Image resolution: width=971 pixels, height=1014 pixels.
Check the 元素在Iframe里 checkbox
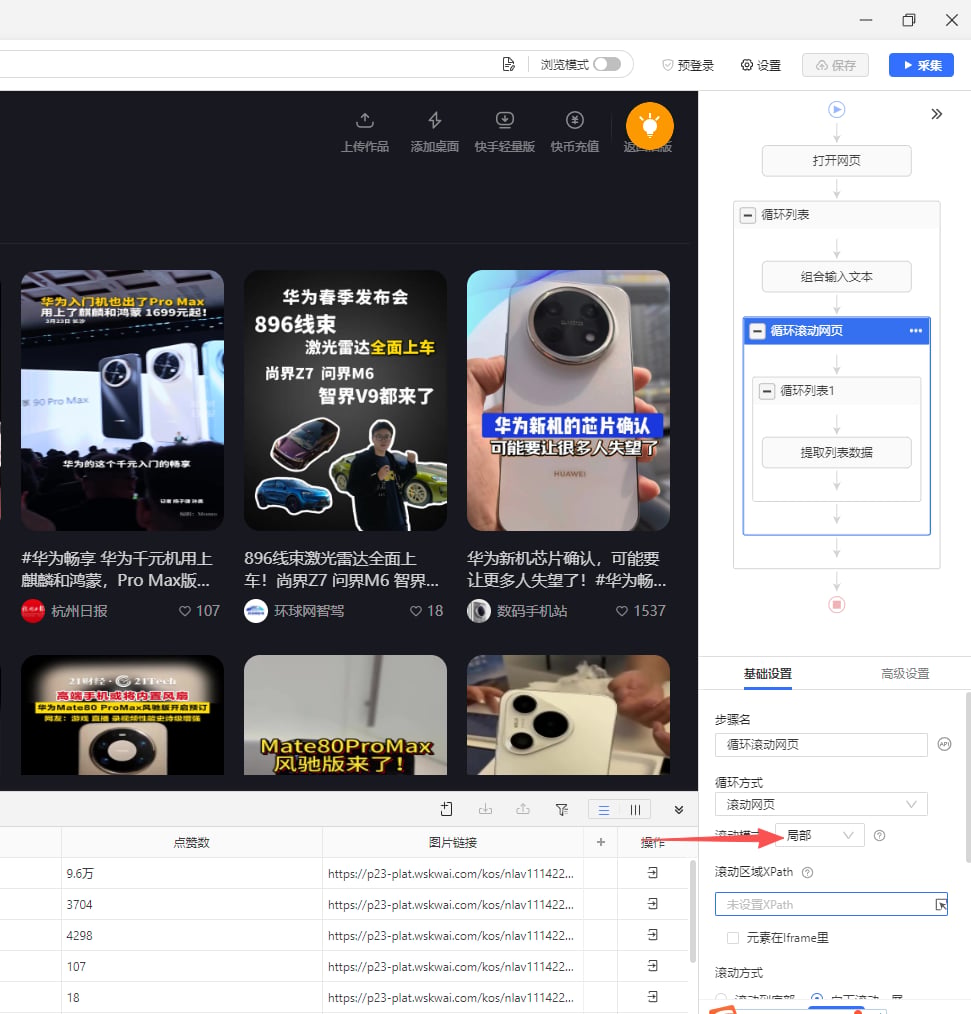733,938
